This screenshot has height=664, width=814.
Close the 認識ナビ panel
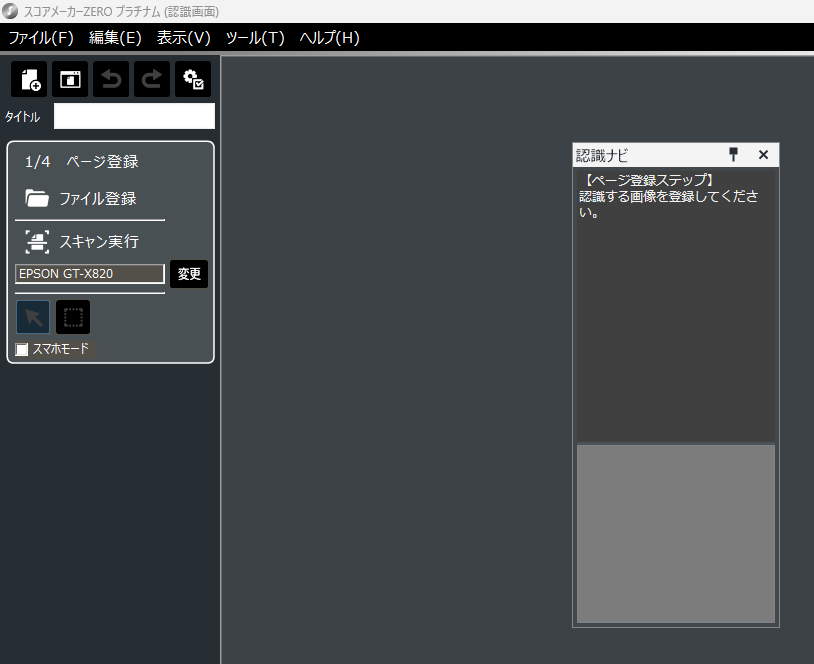pos(763,154)
